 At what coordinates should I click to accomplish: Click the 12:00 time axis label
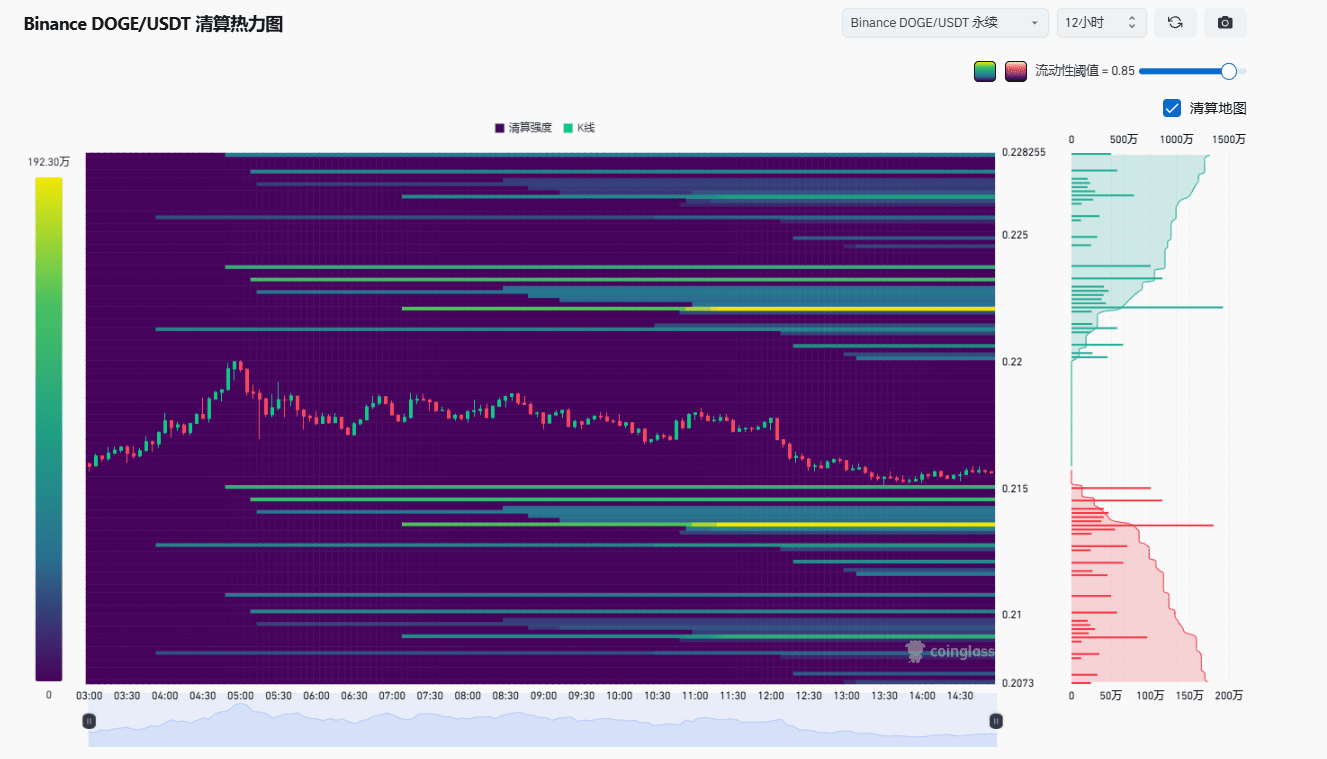pos(771,696)
